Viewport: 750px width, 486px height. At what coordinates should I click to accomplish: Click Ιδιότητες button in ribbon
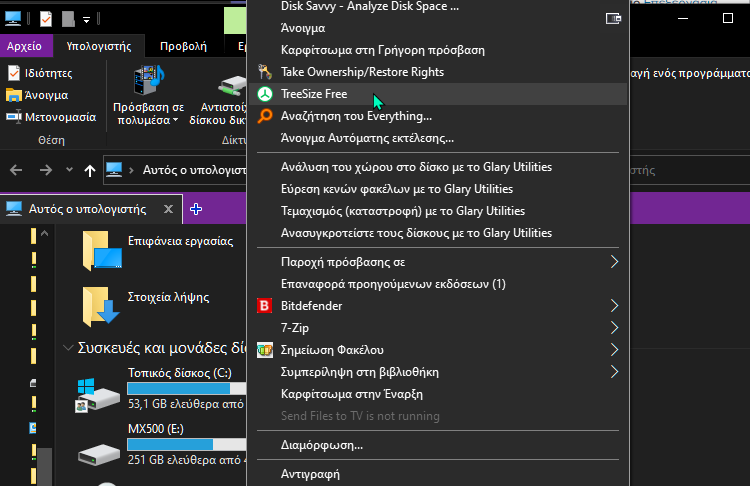coord(40,73)
